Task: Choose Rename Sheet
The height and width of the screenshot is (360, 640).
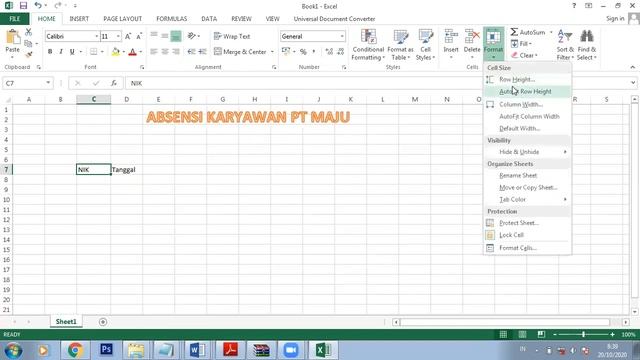Action: coord(527,176)
